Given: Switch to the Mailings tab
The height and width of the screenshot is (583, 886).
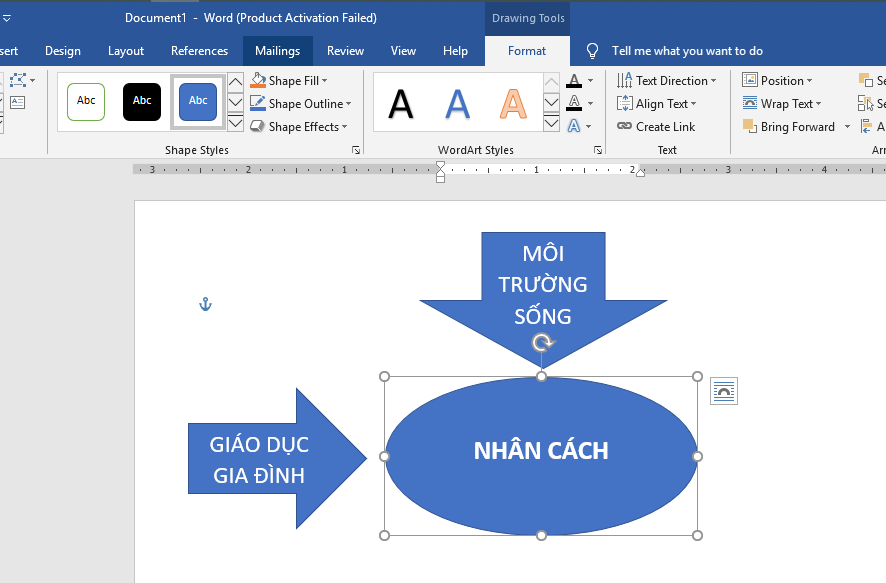Looking at the screenshot, I should pyautogui.click(x=277, y=51).
